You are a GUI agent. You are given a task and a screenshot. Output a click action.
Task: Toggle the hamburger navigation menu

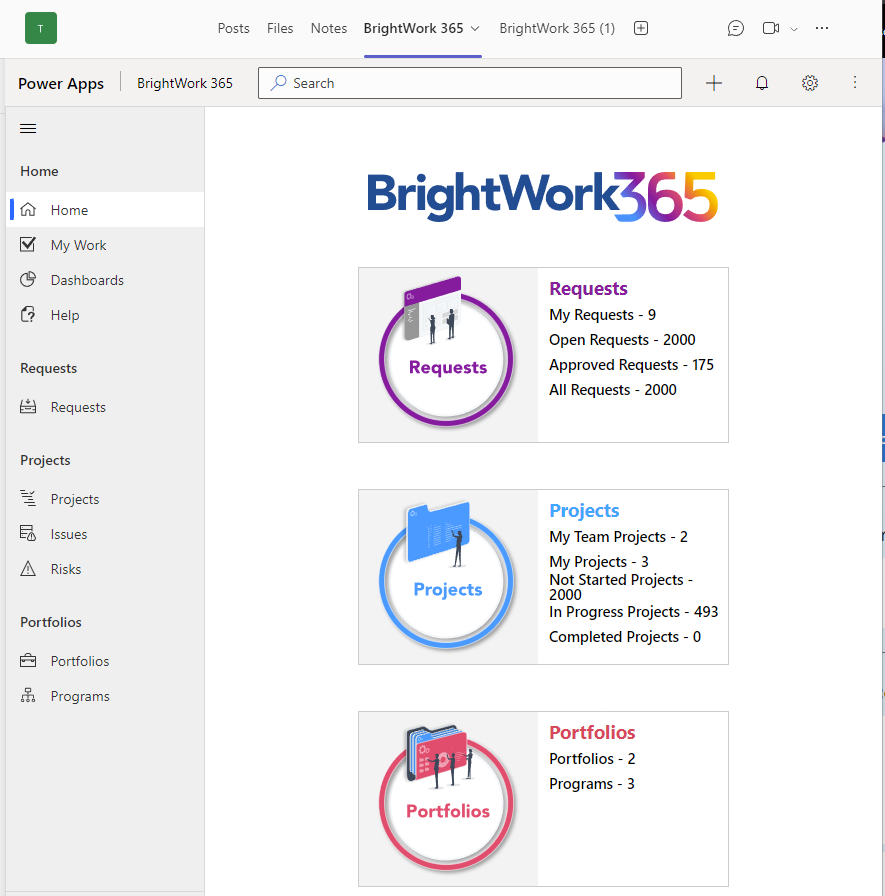click(28, 128)
